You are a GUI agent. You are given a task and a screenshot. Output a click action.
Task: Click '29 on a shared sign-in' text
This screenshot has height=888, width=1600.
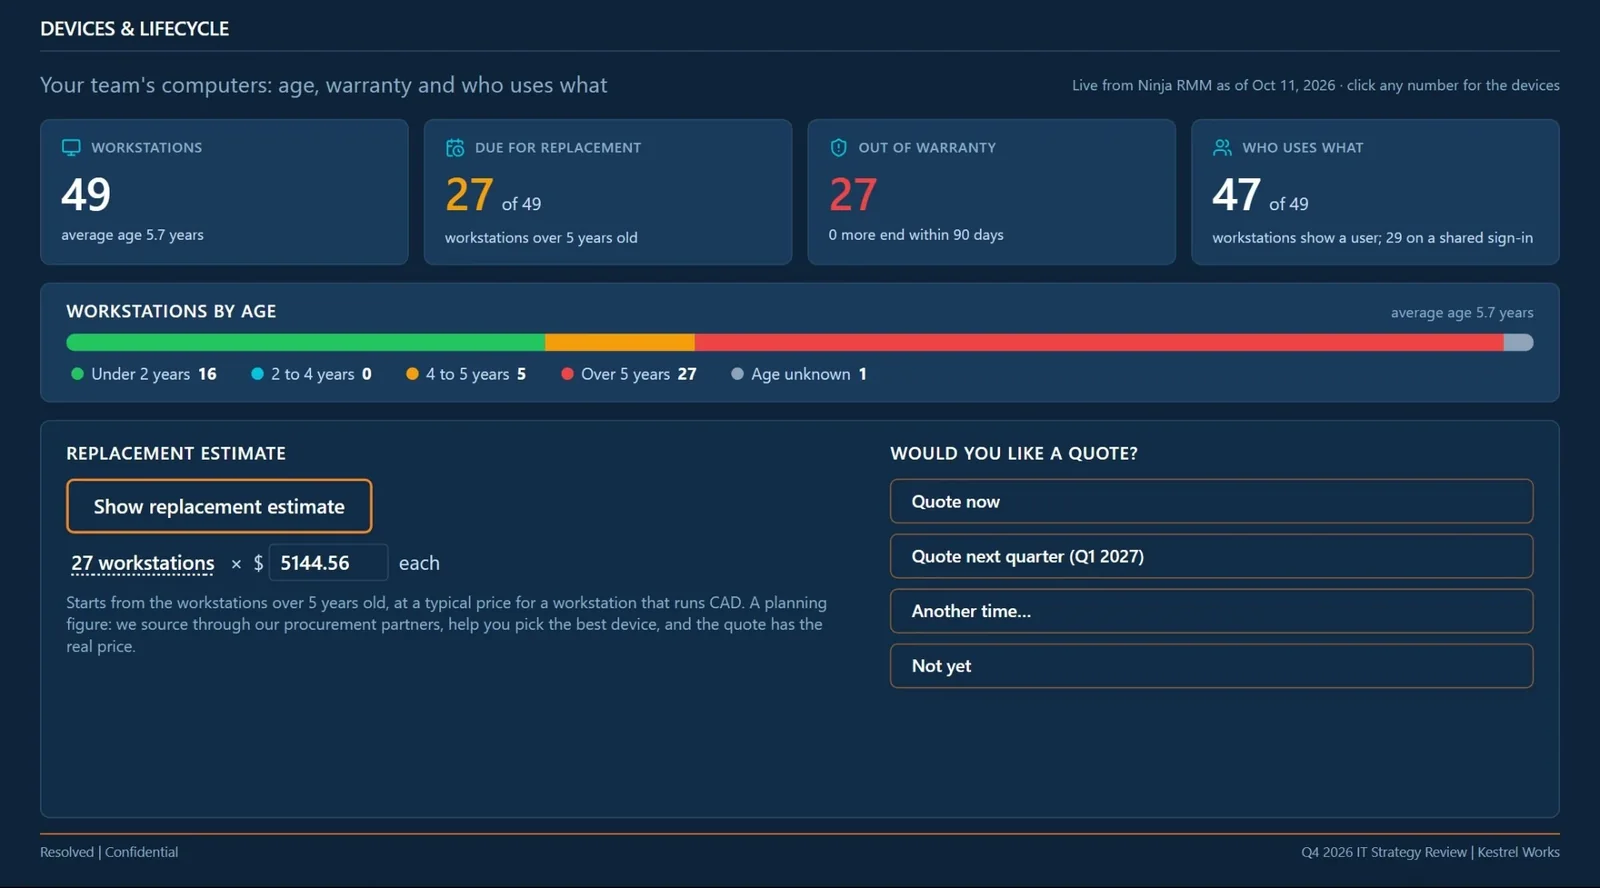[x=1459, y=238]
